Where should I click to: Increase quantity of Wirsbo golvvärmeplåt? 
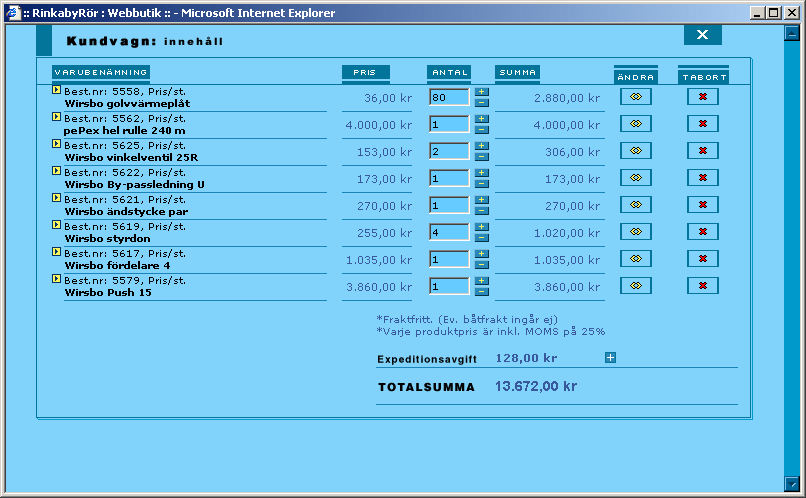click(x=481, y=92)
